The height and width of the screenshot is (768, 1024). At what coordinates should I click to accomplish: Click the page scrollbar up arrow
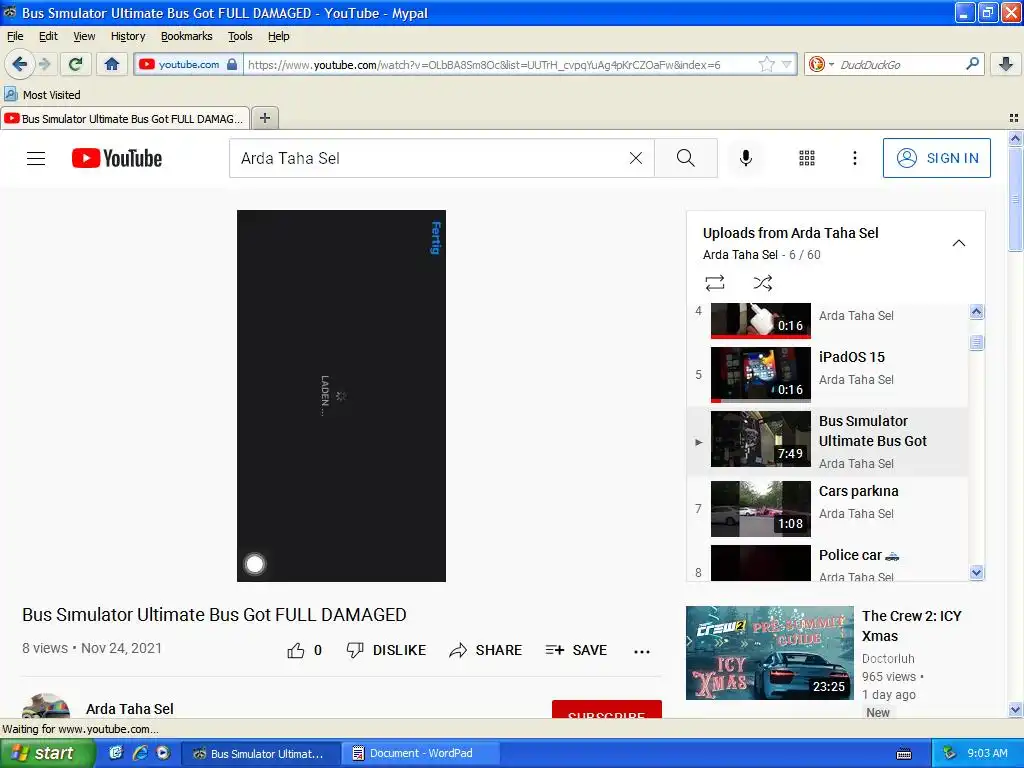click(x=1015, y=138)
